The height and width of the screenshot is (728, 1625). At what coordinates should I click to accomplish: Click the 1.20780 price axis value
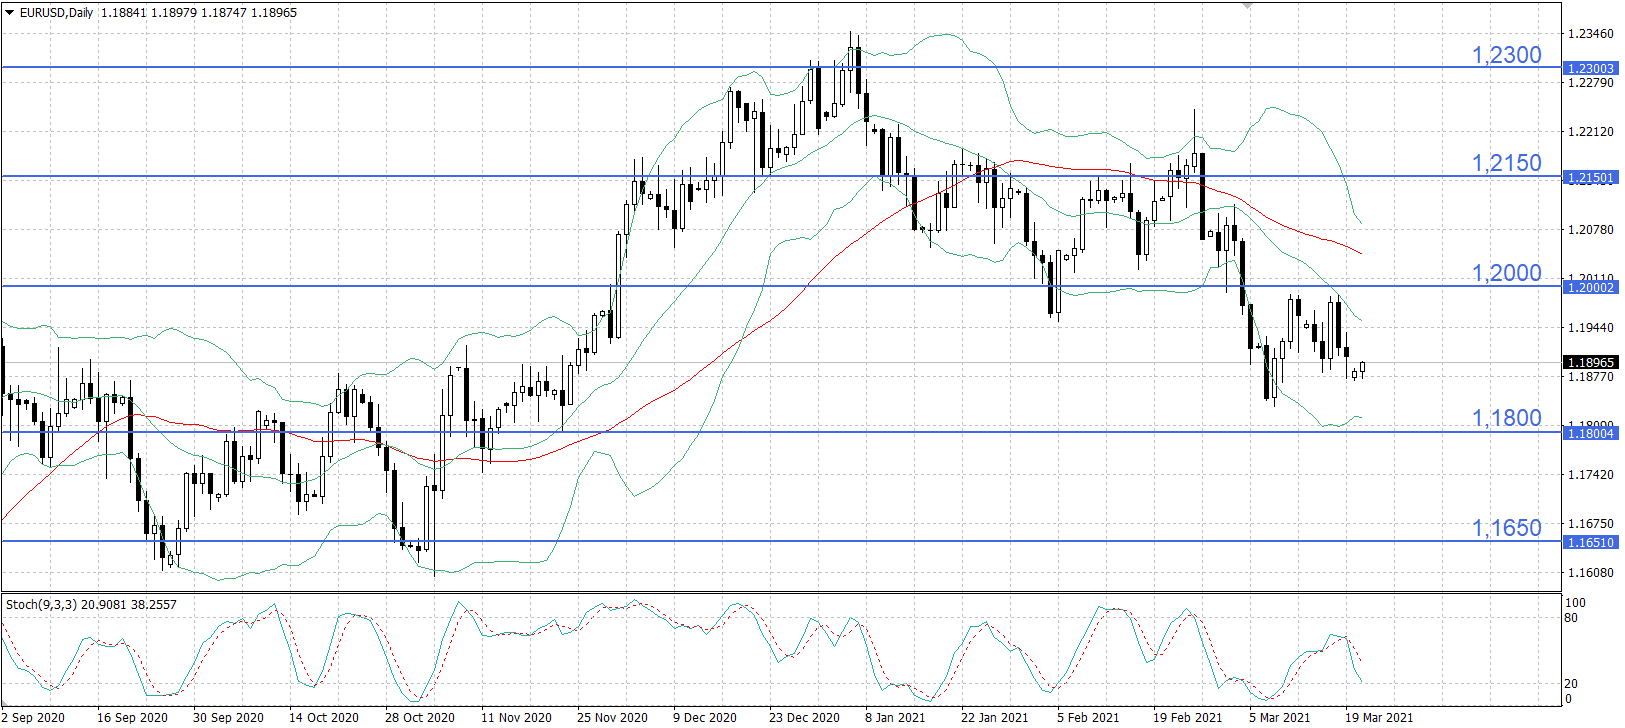(x=1590, y=230)
